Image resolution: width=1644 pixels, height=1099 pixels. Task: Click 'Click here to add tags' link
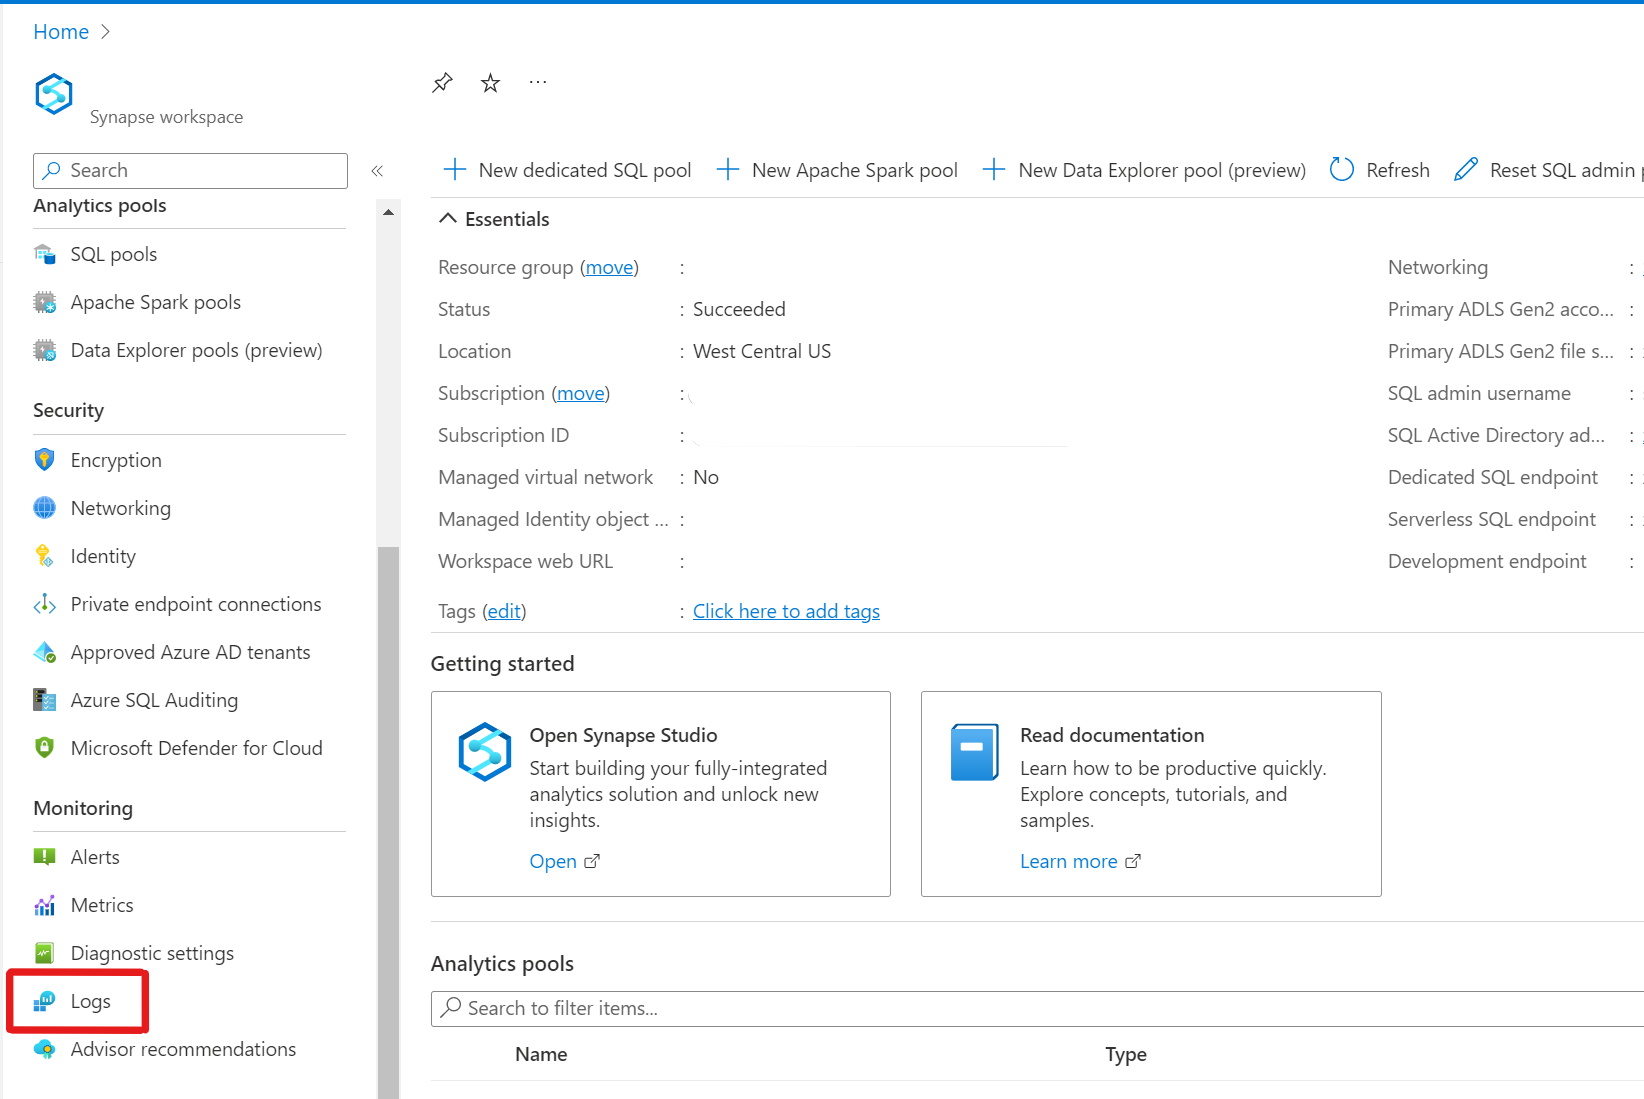(786, 611)
